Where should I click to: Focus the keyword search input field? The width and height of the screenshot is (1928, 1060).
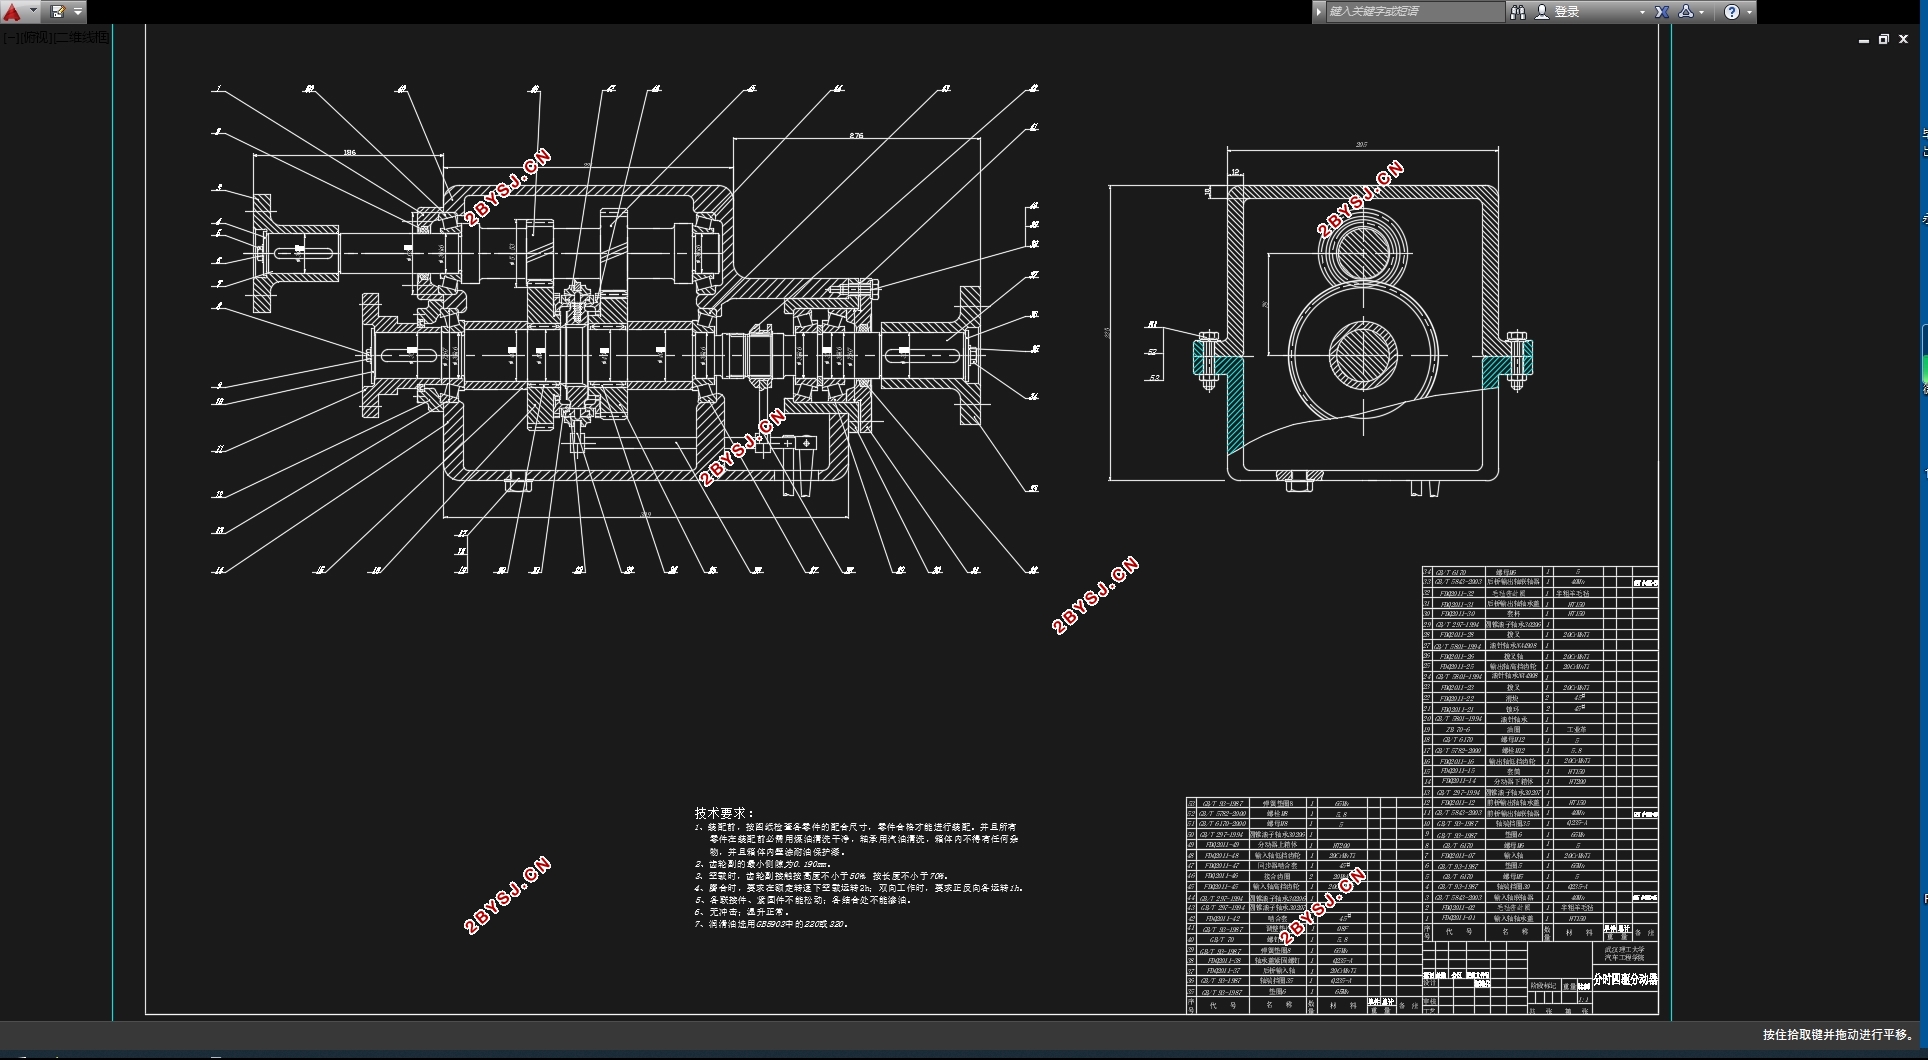1415,12
